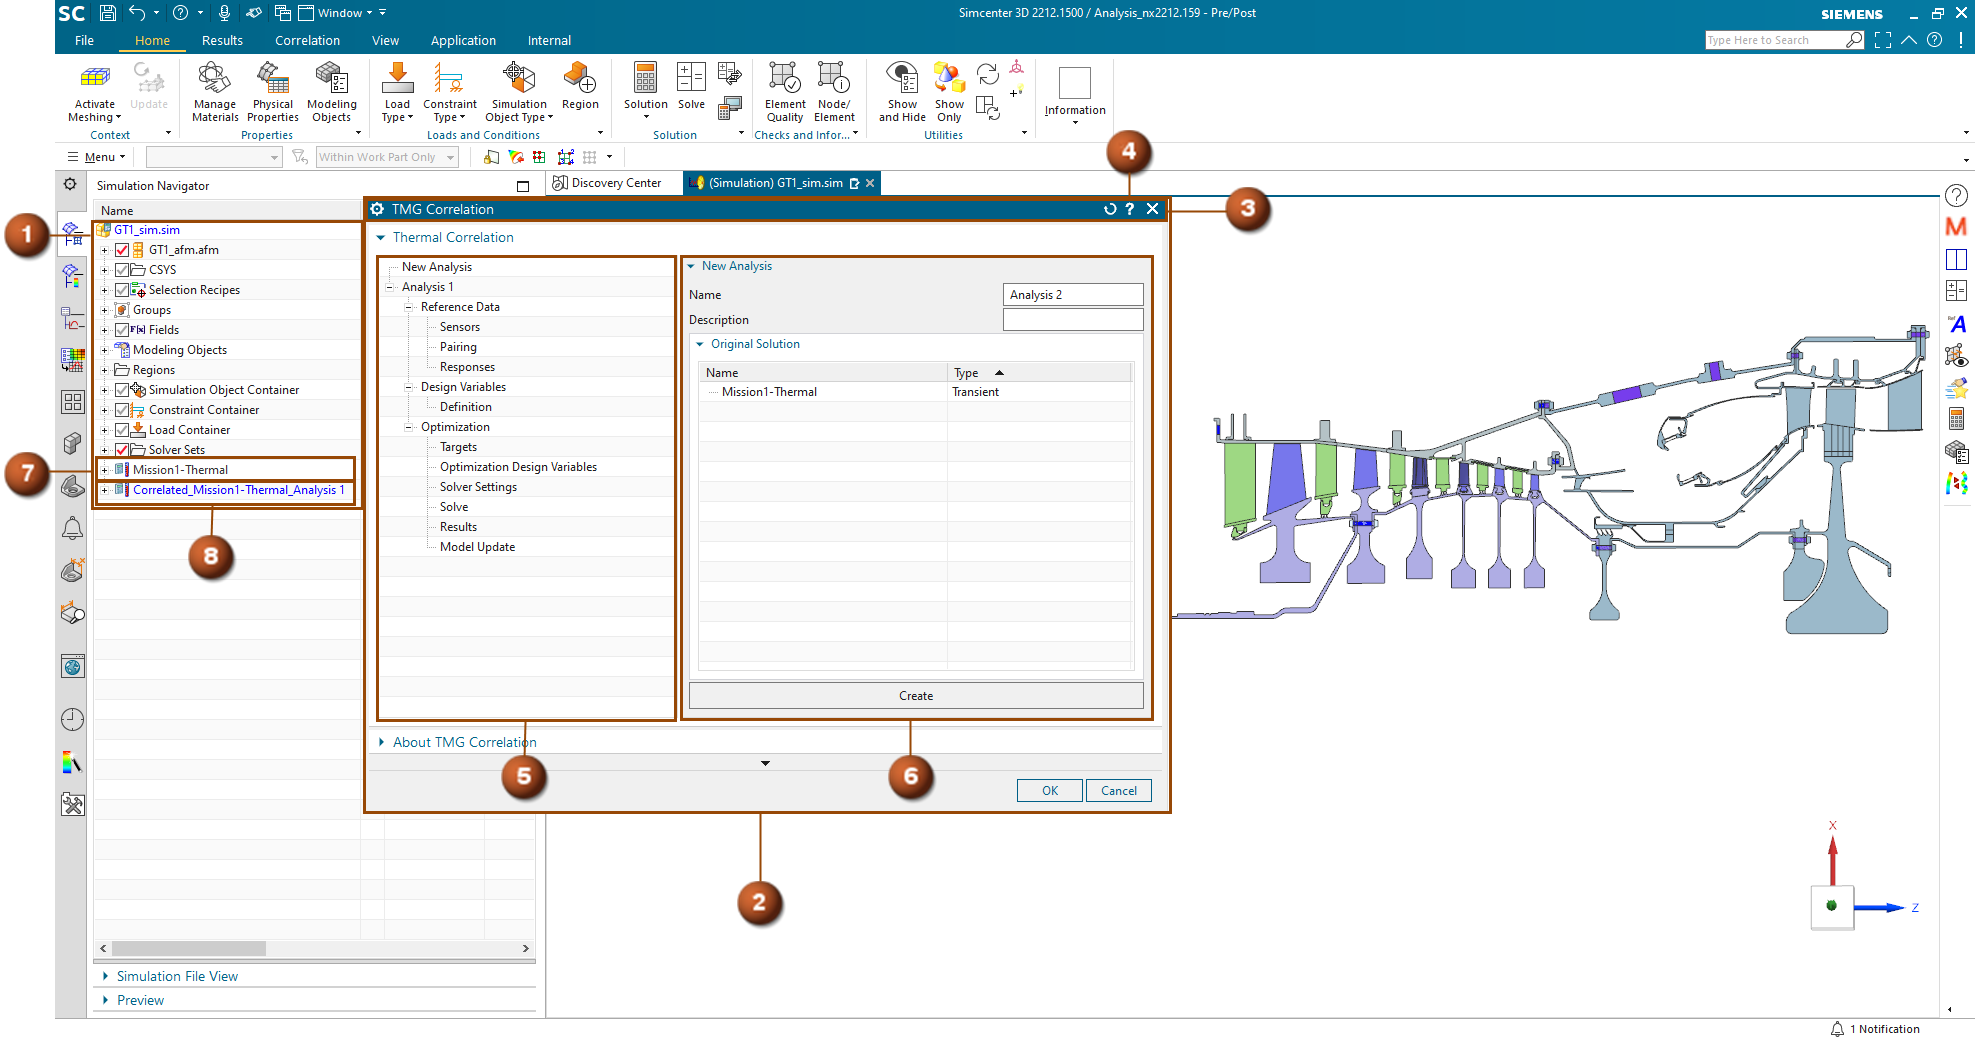Image resolution: width=1975 pixels, height=1040 pixels.
Task: Sort by Type column header
Action: coord(1039,373)
